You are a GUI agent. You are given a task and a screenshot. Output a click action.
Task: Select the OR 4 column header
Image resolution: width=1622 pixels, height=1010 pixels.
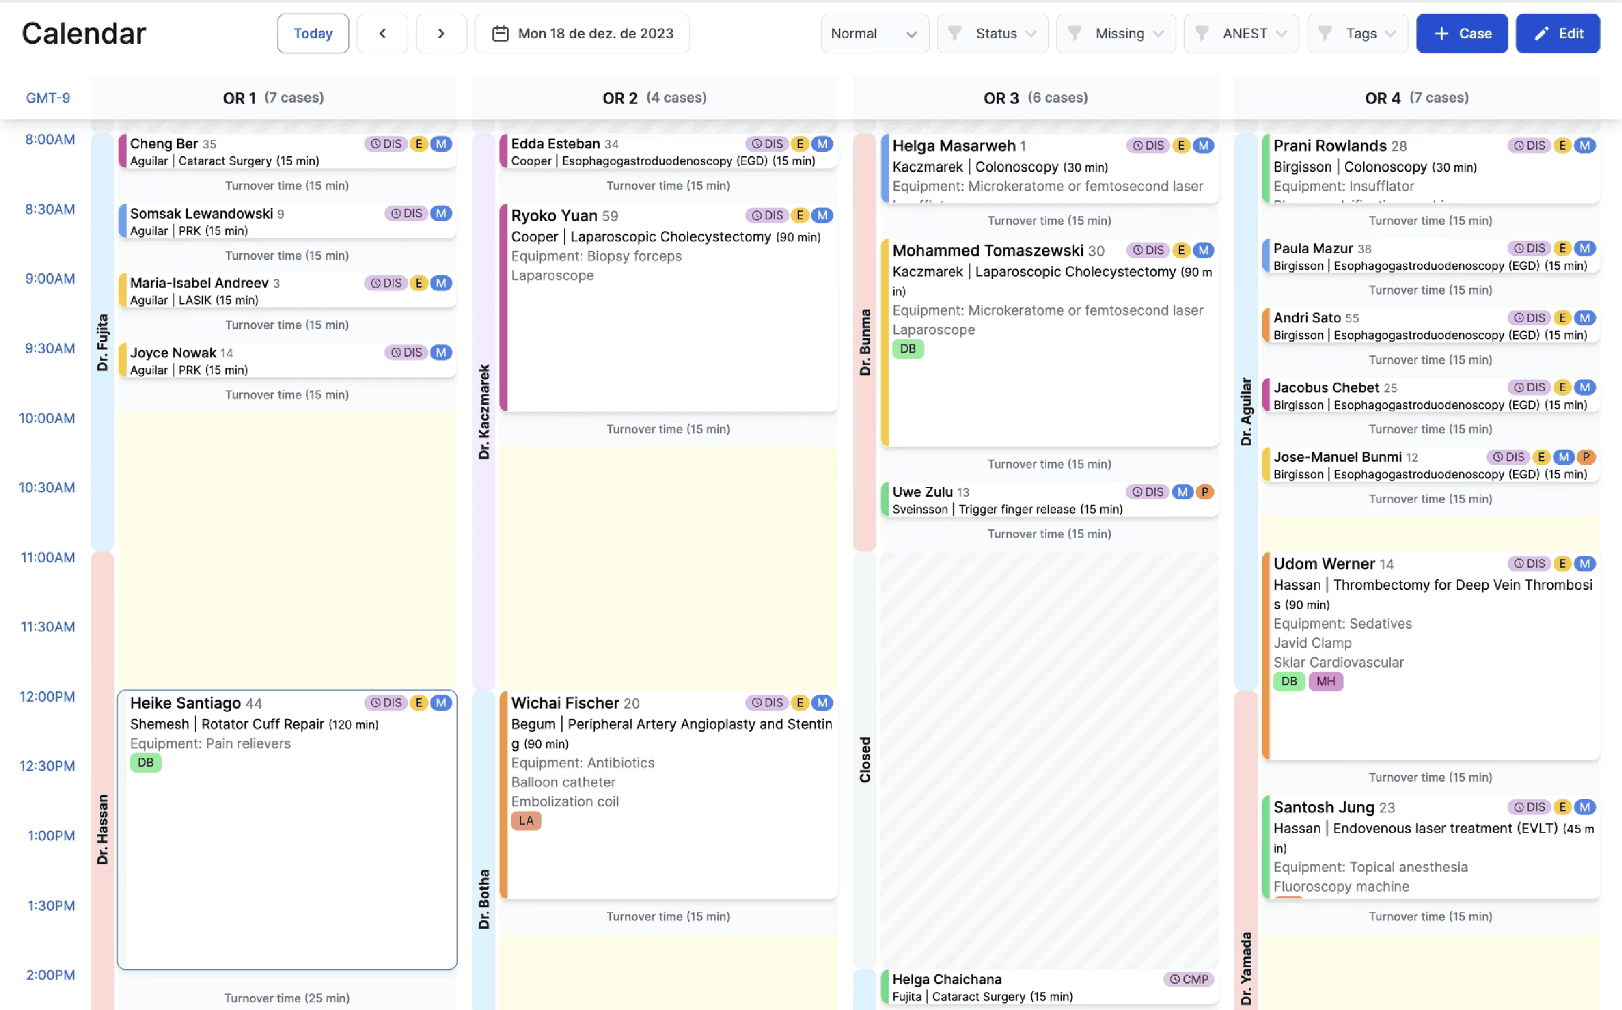tap(1417, 98)
